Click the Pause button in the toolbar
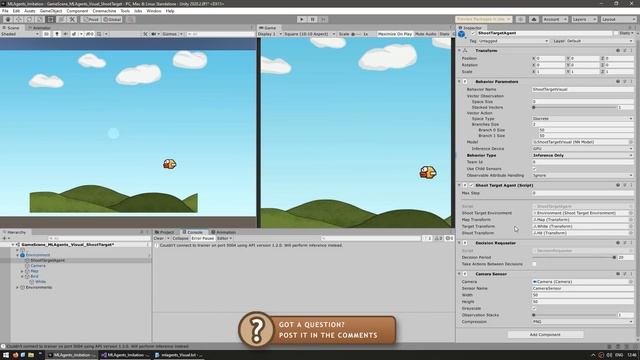Image resolution: width=640 pixels, height=360 pixels. pos(313,19)
